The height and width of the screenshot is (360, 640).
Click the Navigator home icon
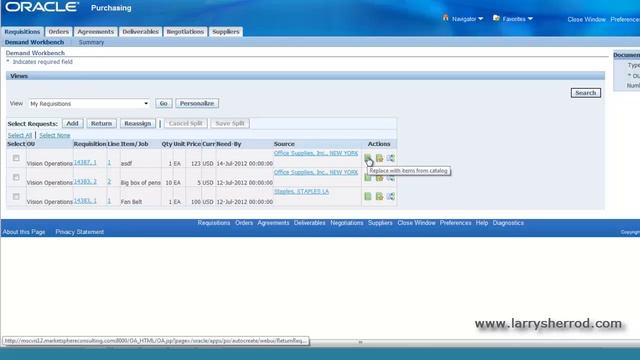pos(445,18)
